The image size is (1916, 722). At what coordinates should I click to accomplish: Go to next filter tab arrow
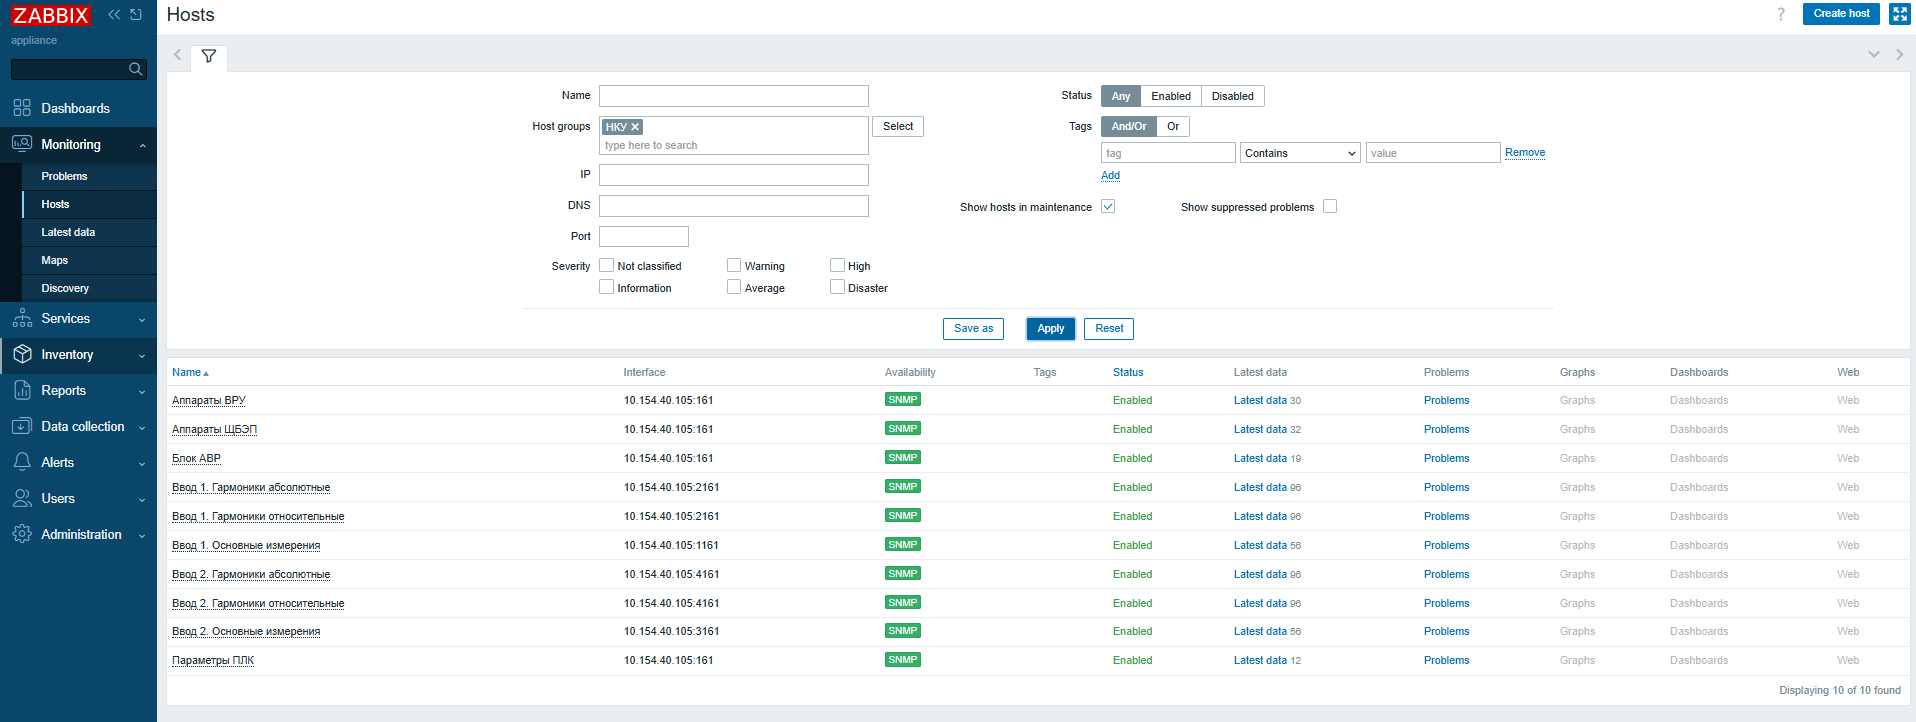point(1899,55)
